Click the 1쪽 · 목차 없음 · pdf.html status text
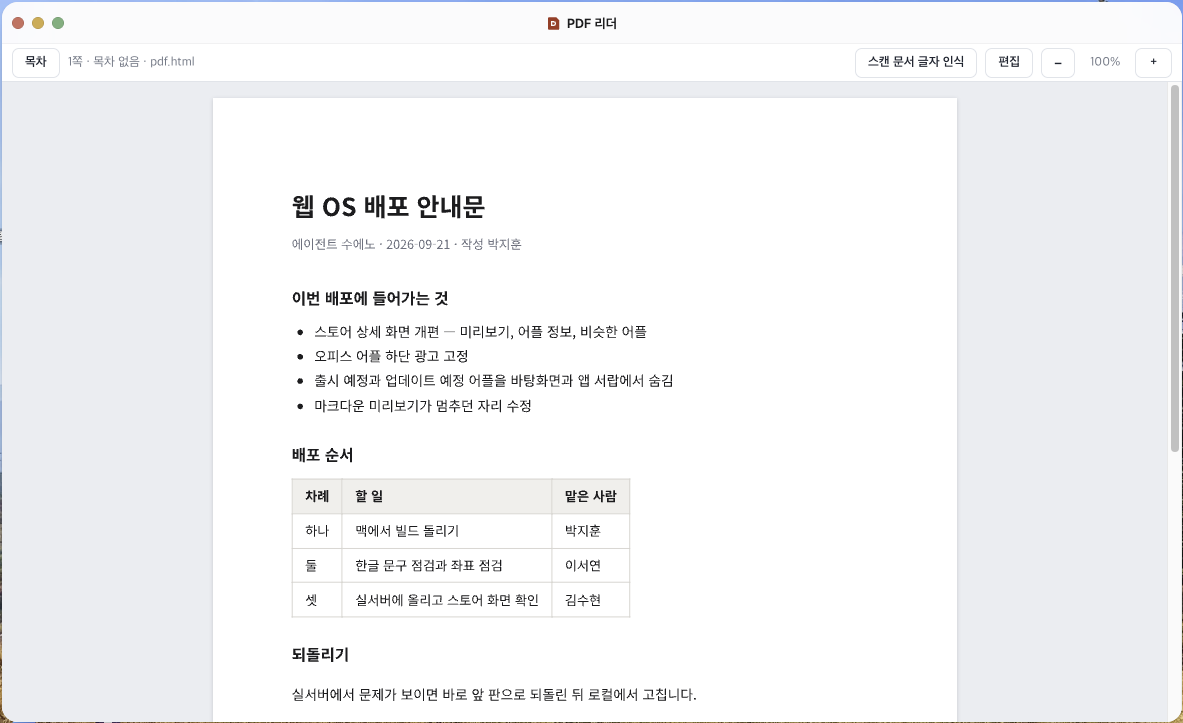Viewport: 1183px width, 723px height. (131, 62)
